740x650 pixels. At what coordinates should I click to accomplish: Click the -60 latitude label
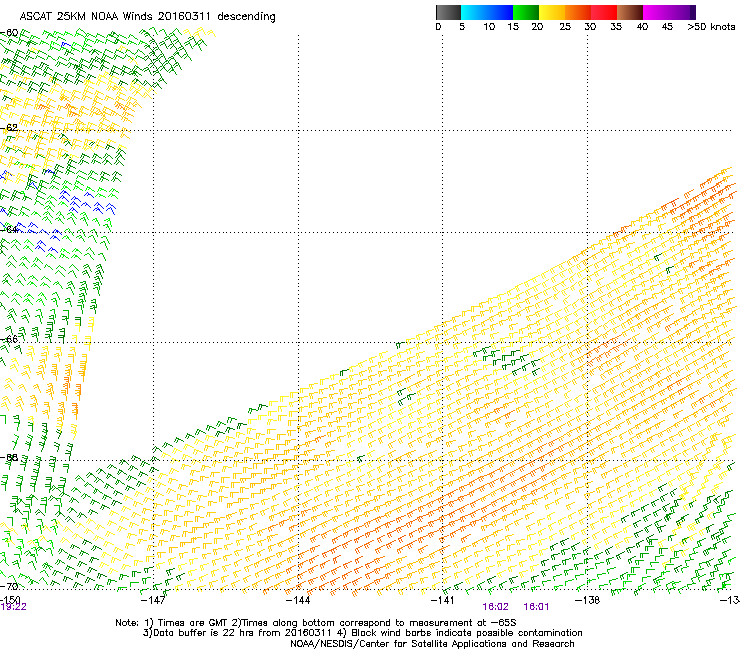pos(9,33)
